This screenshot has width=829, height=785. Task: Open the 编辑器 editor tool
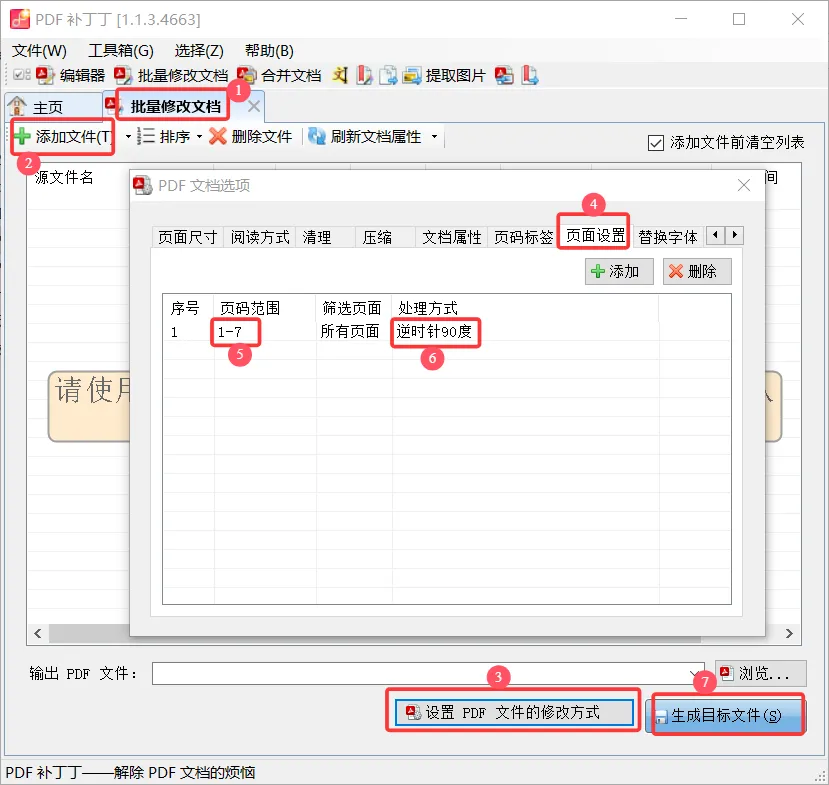70,76
